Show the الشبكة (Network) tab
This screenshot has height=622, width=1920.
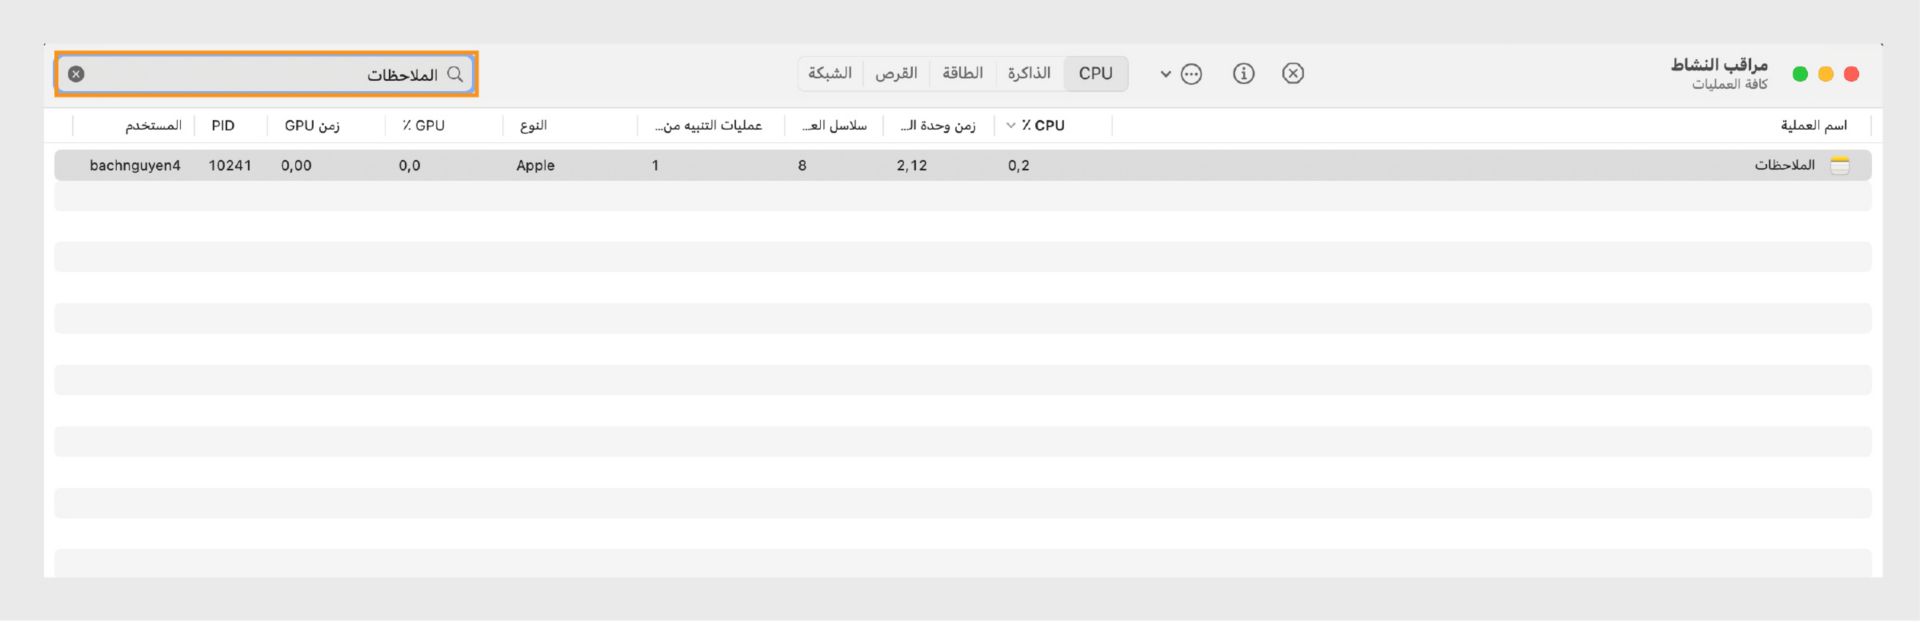click(x=830, y=74)
